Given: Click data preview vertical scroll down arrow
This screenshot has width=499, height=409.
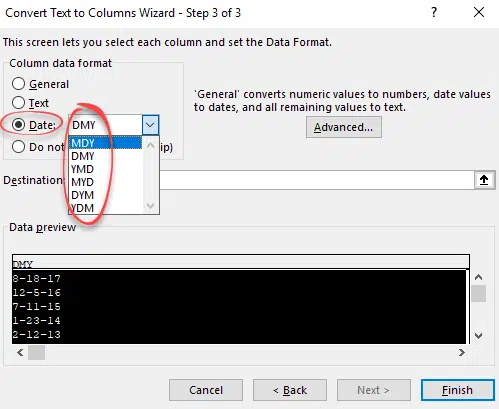Looking at the screenshot, I should (x=478, y=336).
